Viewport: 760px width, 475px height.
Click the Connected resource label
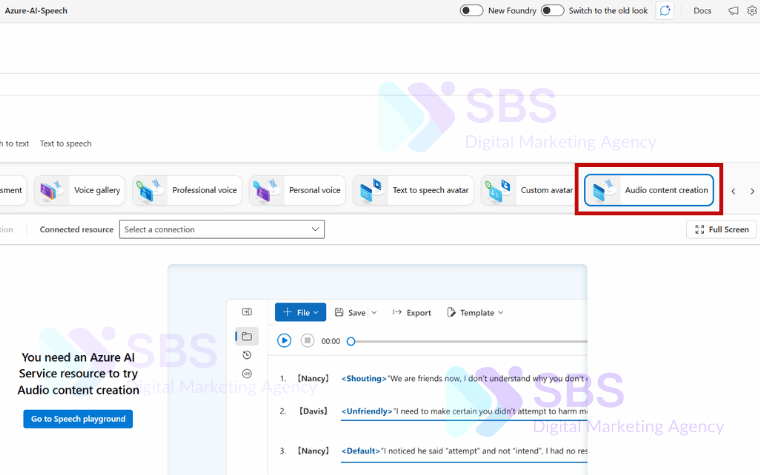tap(77, 230)
